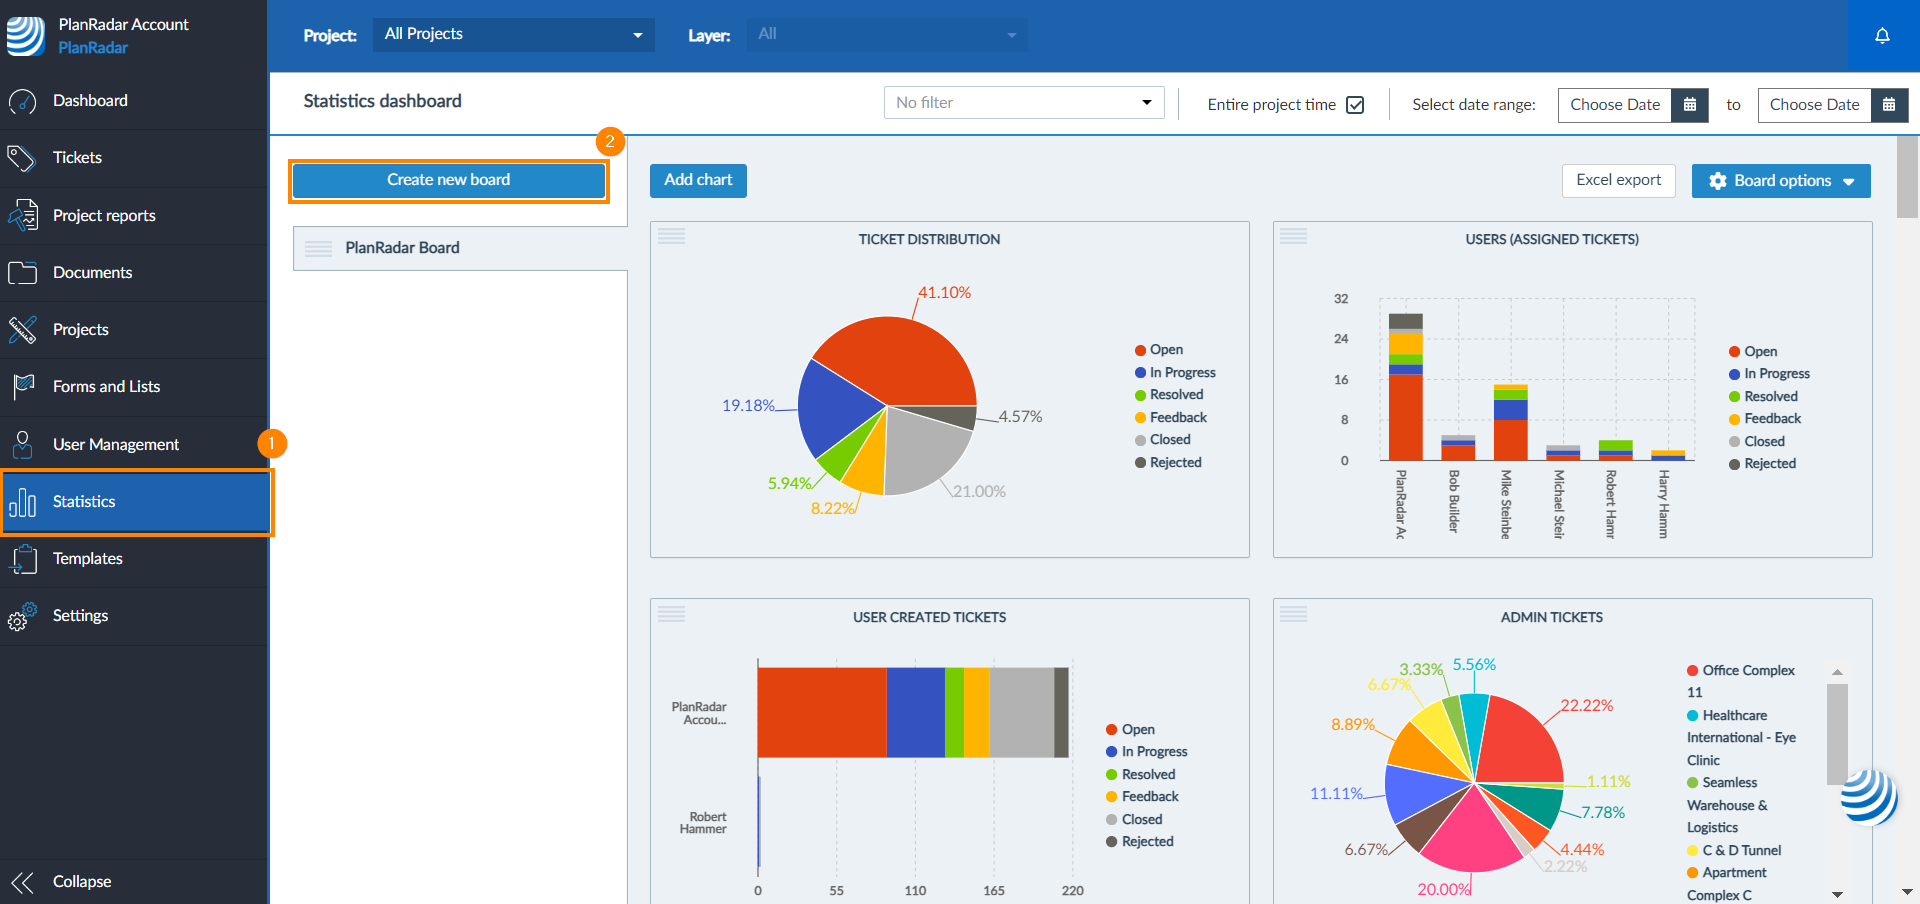Open calendar for end date
The height and width of the screenshot is (904, 1920).
[1889, 105]
